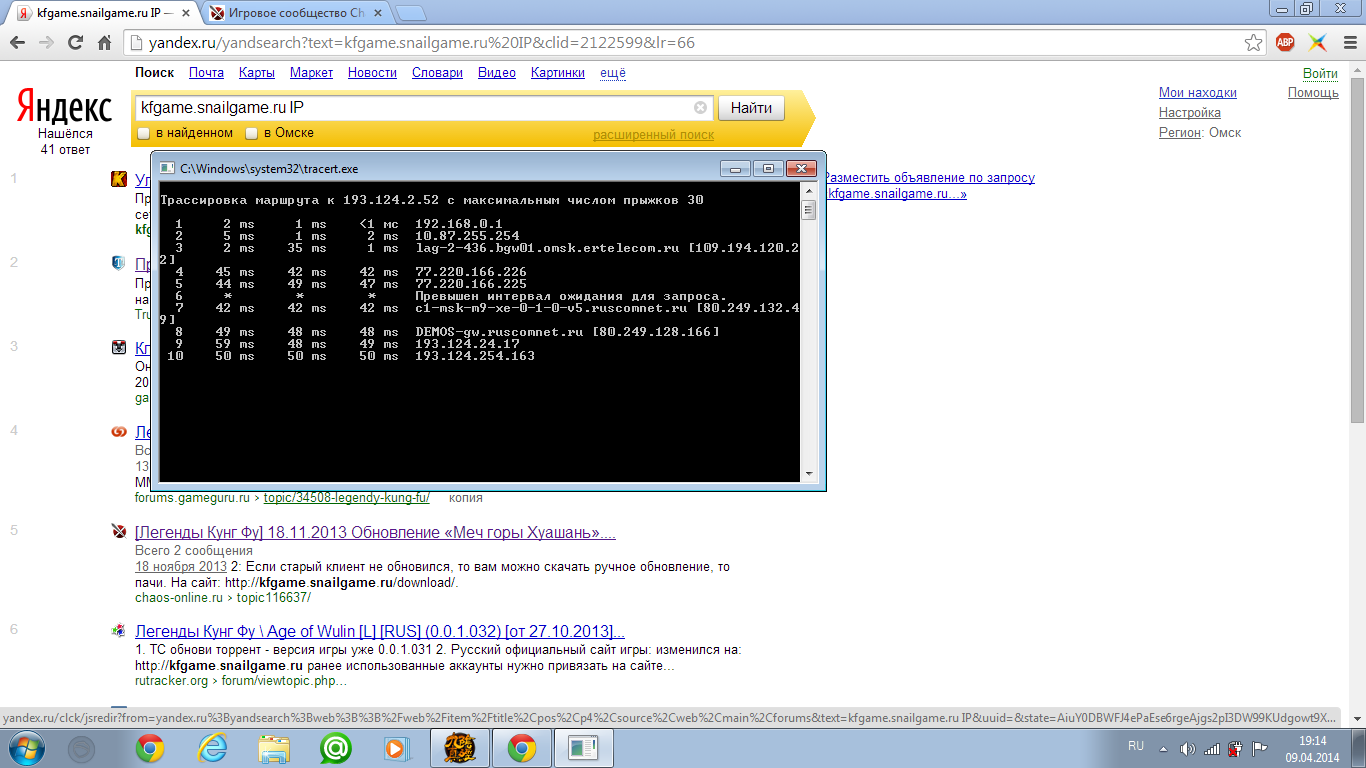Screen dimensions: 1366x768
Task: Open the Новости service link
Action: (372, 73)
